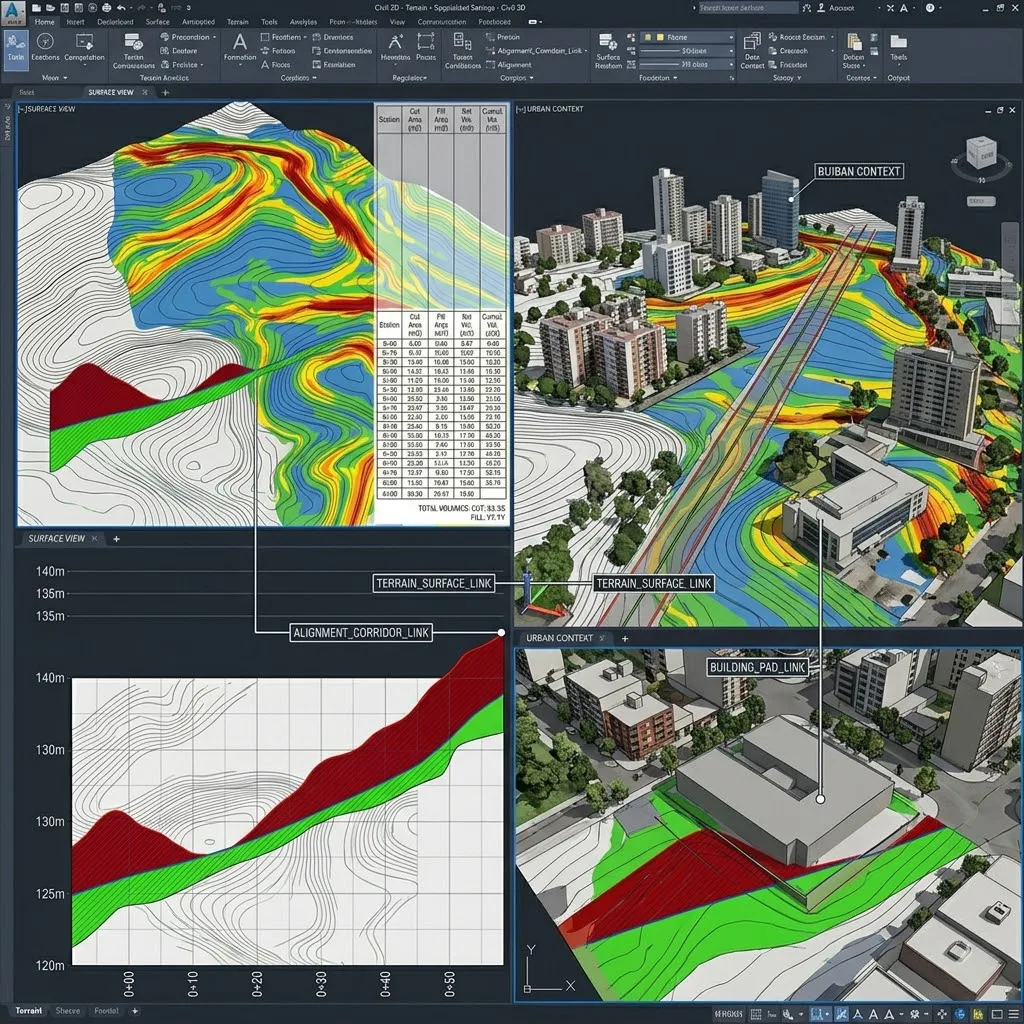1024x1024 pixels.
Task: Click the grid snap icon in status bar
Action: tap(755, 1012)
